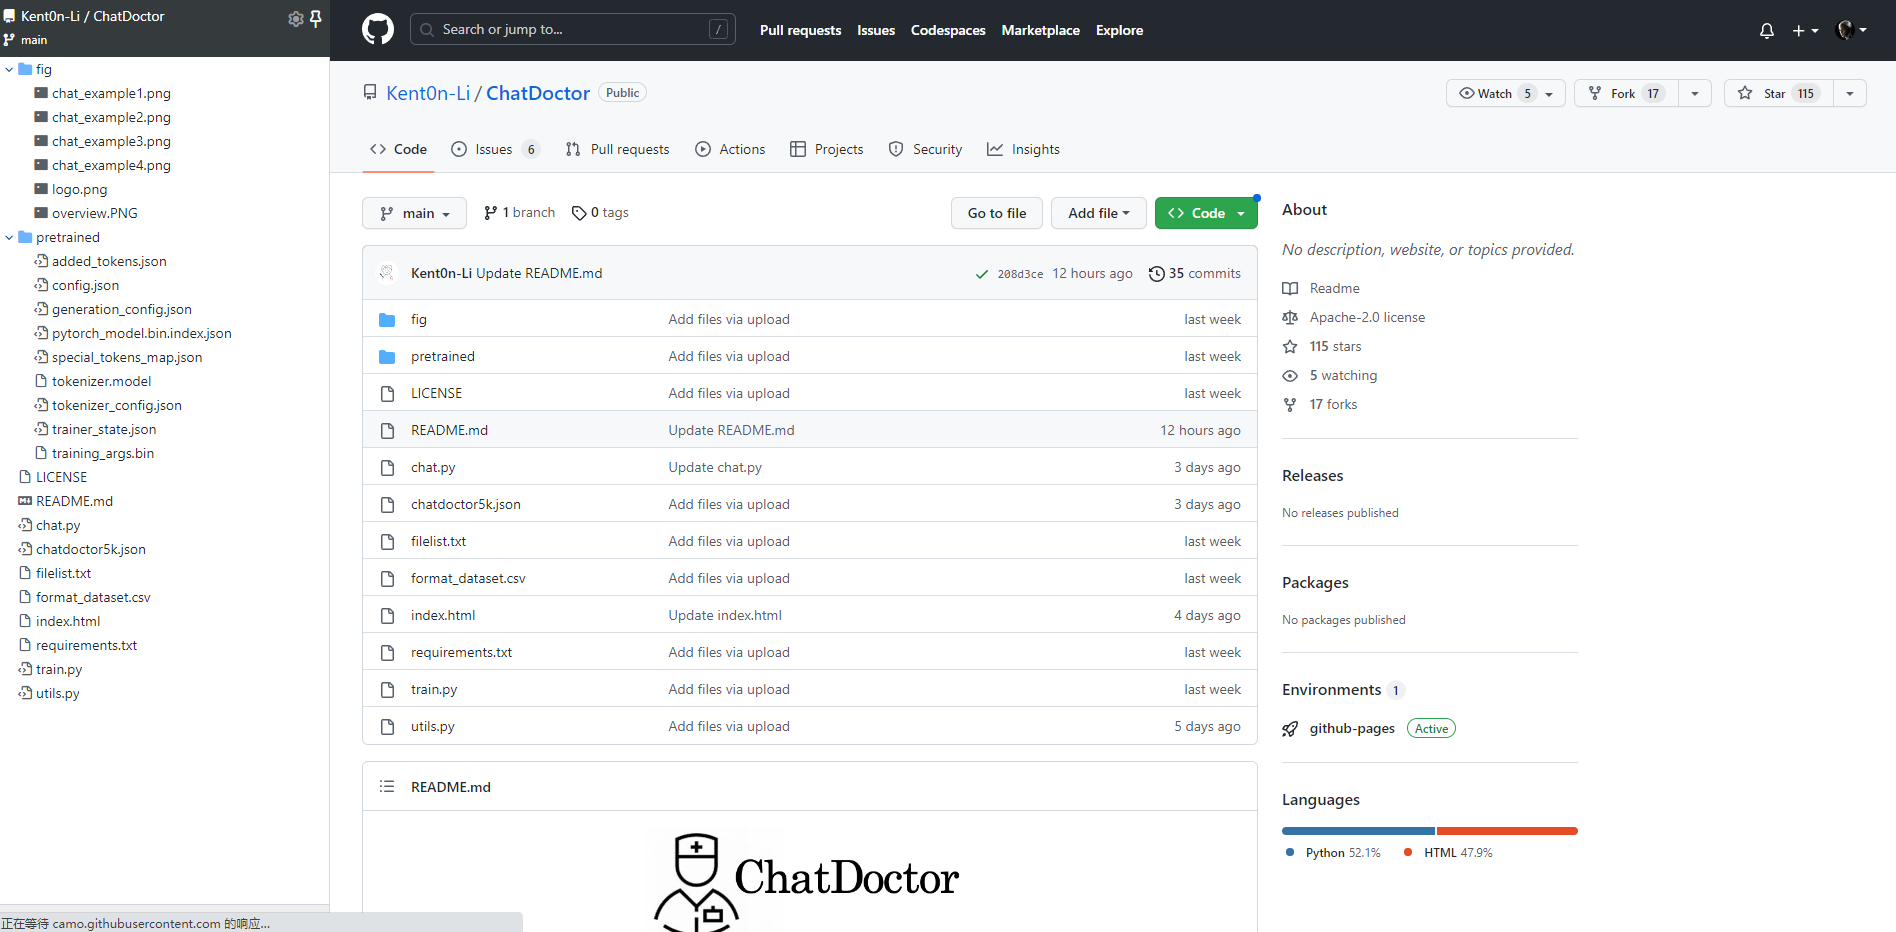Open the notifications bell
Image resolution: width=1896 pixels, height=932 pixels.
(x=1767, y=31)
